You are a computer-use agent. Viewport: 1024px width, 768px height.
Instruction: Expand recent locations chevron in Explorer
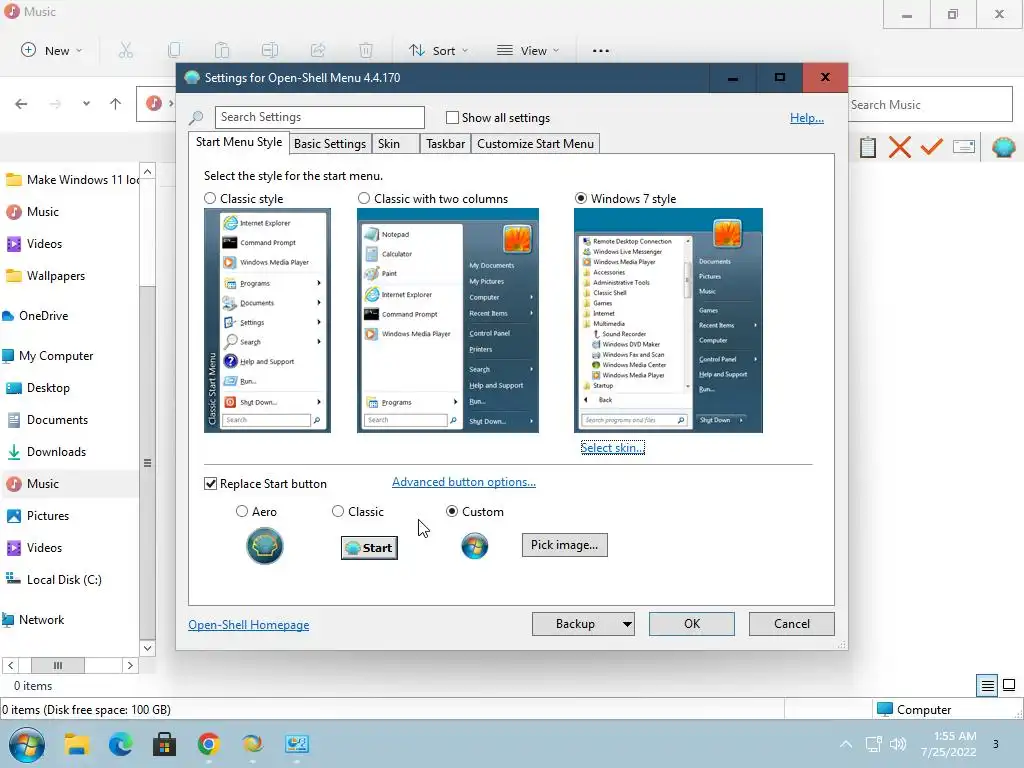click(86, 104)
